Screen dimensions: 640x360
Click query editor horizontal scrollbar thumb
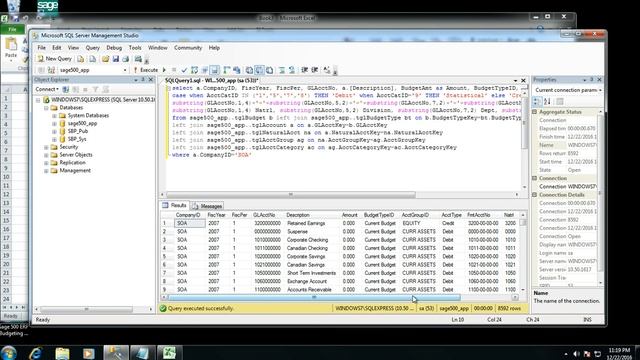(291, 195)
